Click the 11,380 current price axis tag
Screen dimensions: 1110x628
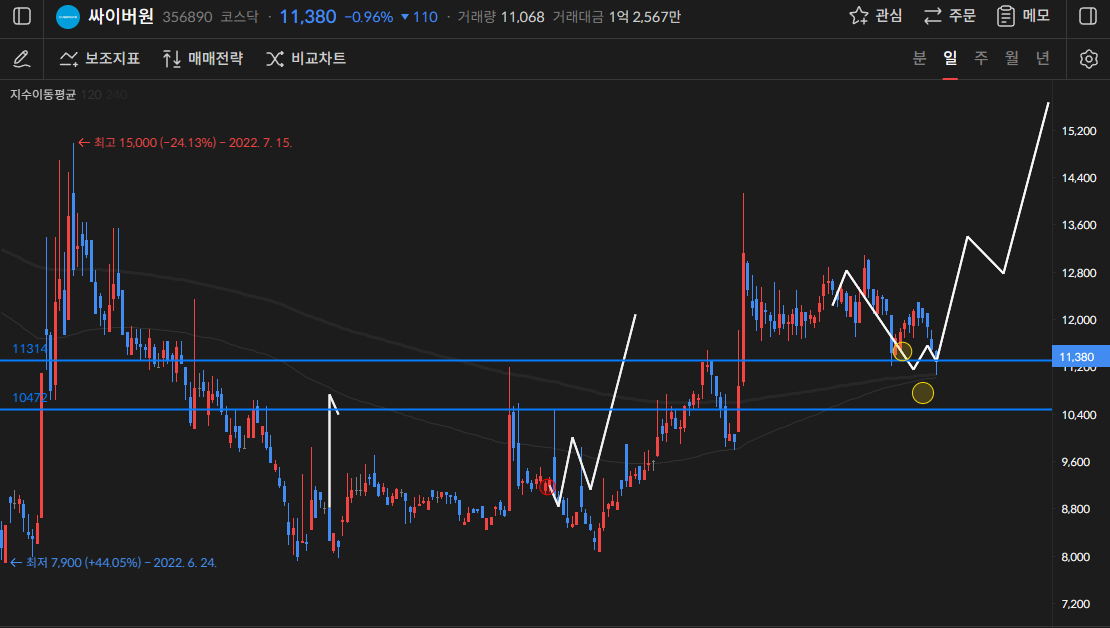[x=1076, y=357]
